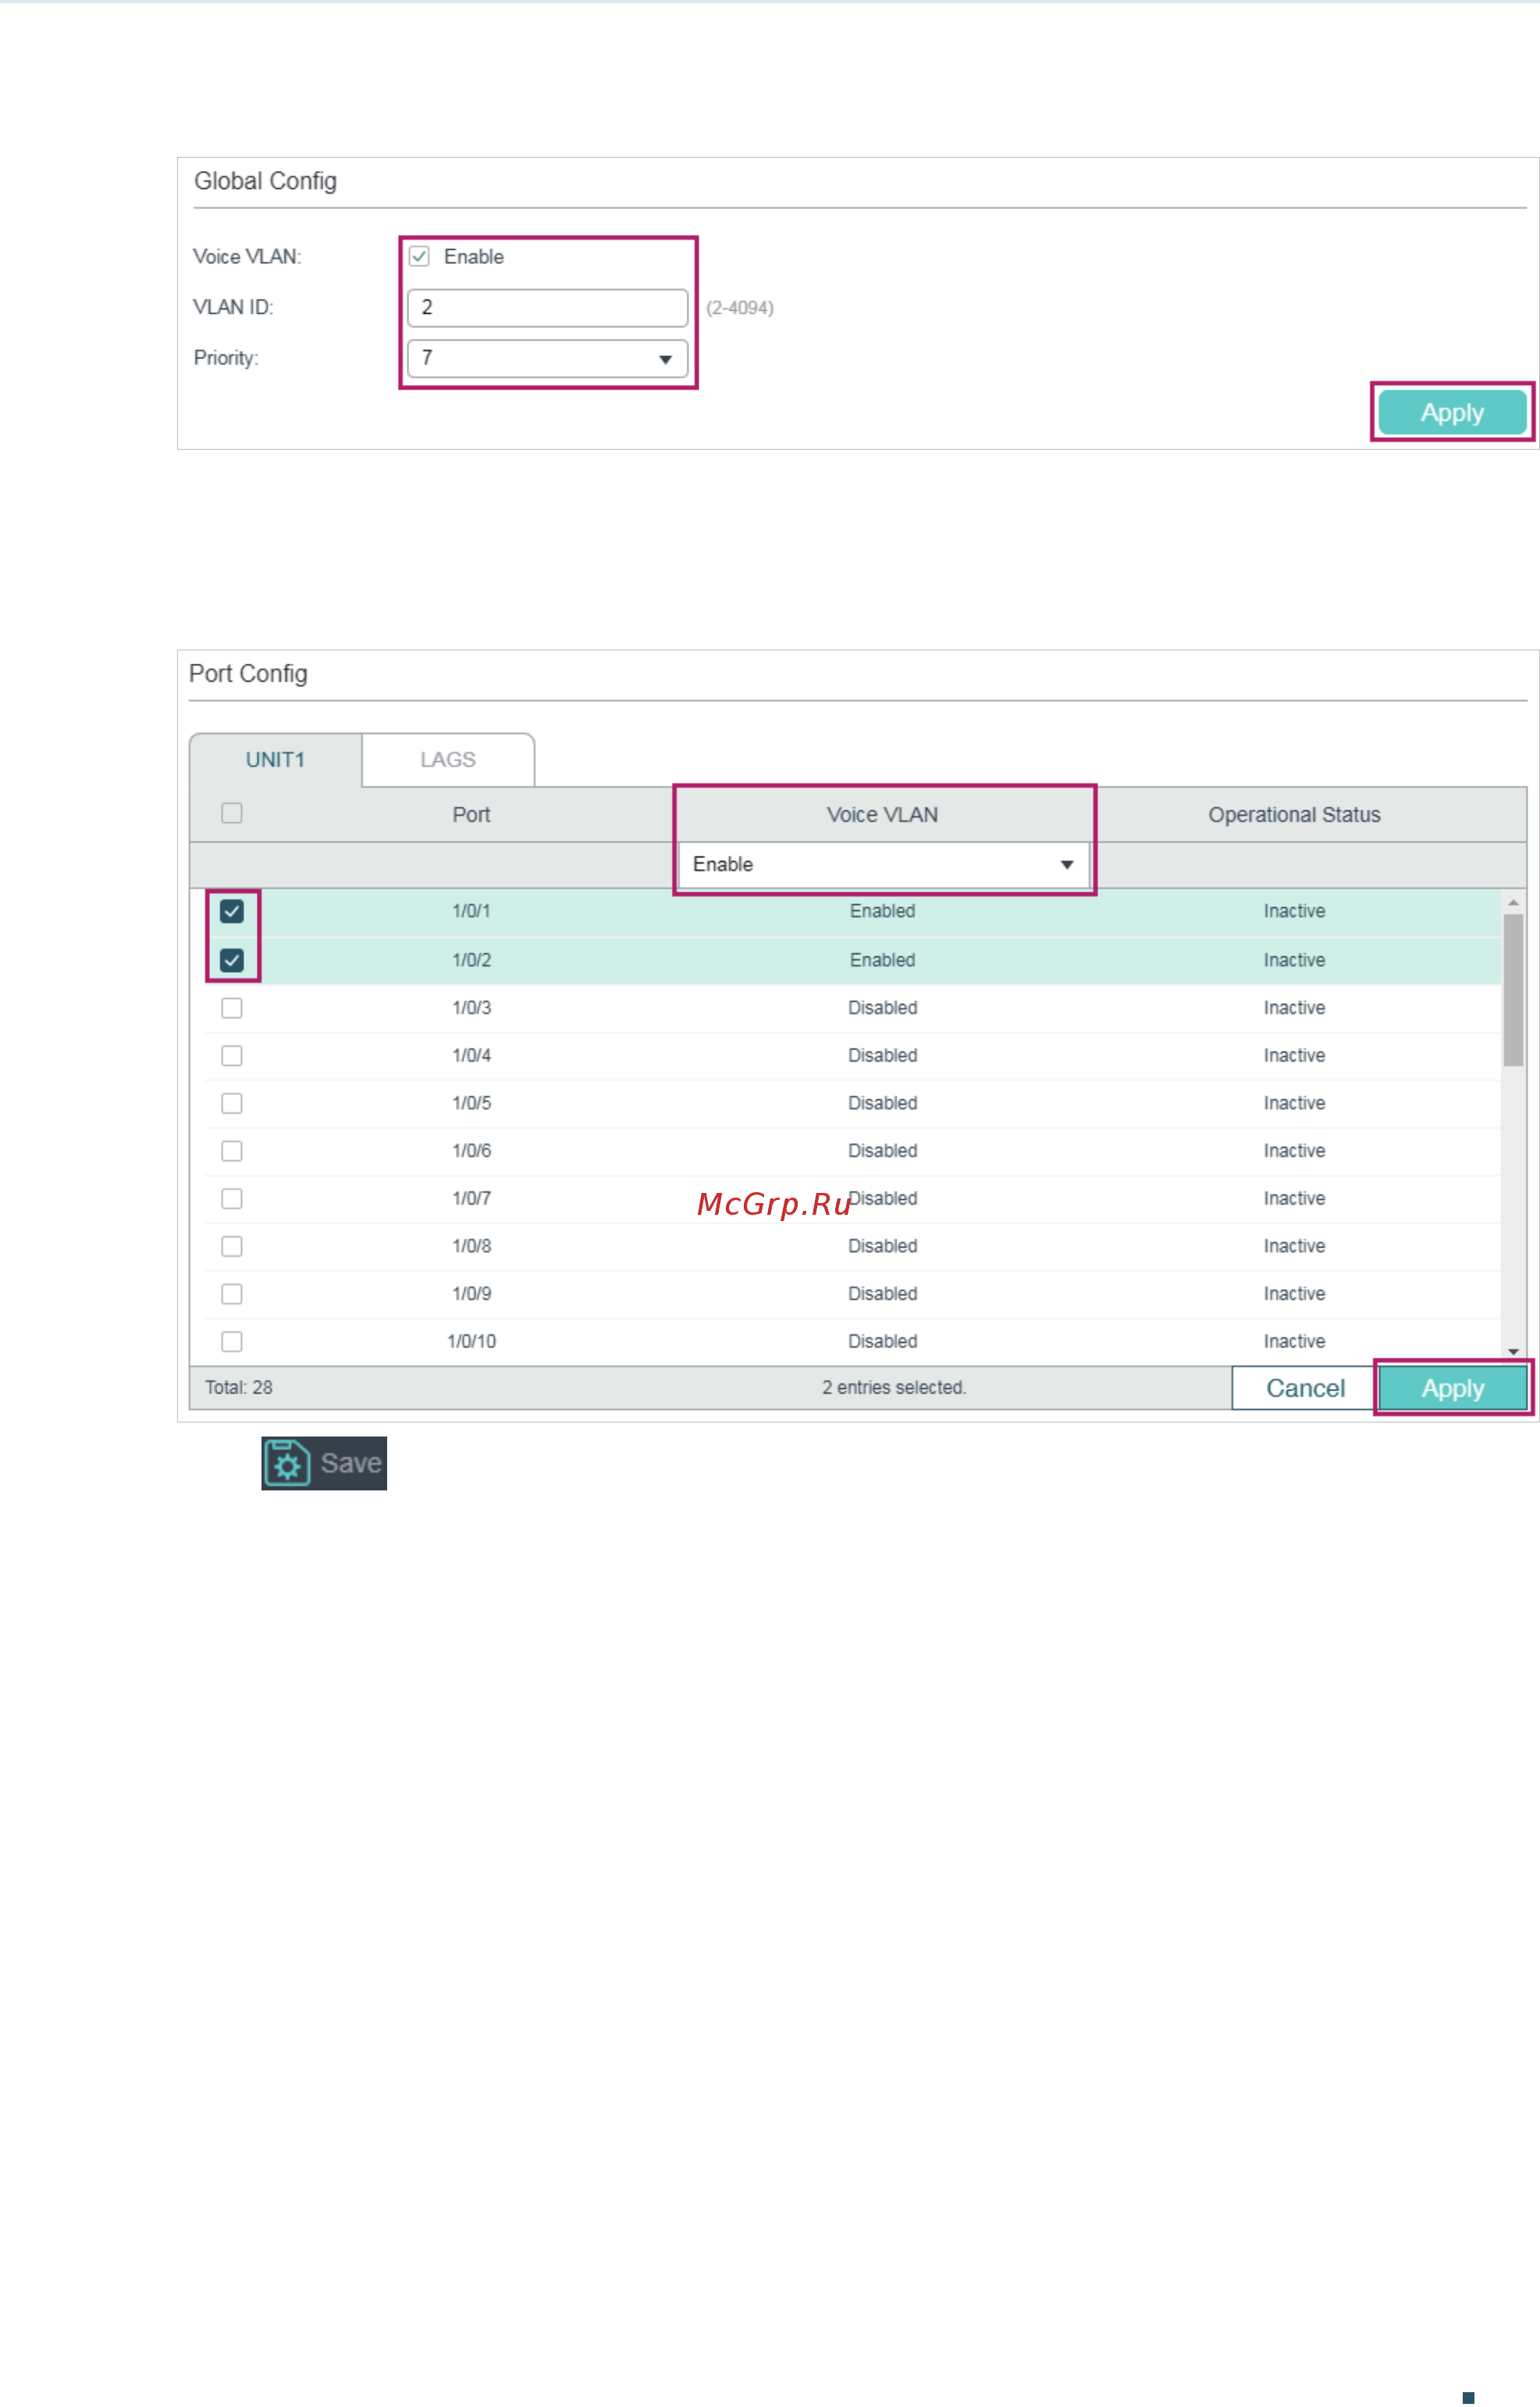Check port 1/0/7 checkbox
This screenshot has width=1540, height=2407.
coord(232,1199)
